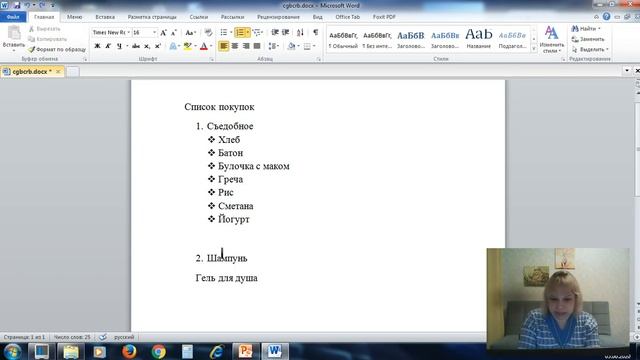The height and width of the screenshot is (360, 640).
Task: Expand the styles gallery
Action: pos(534,49)
